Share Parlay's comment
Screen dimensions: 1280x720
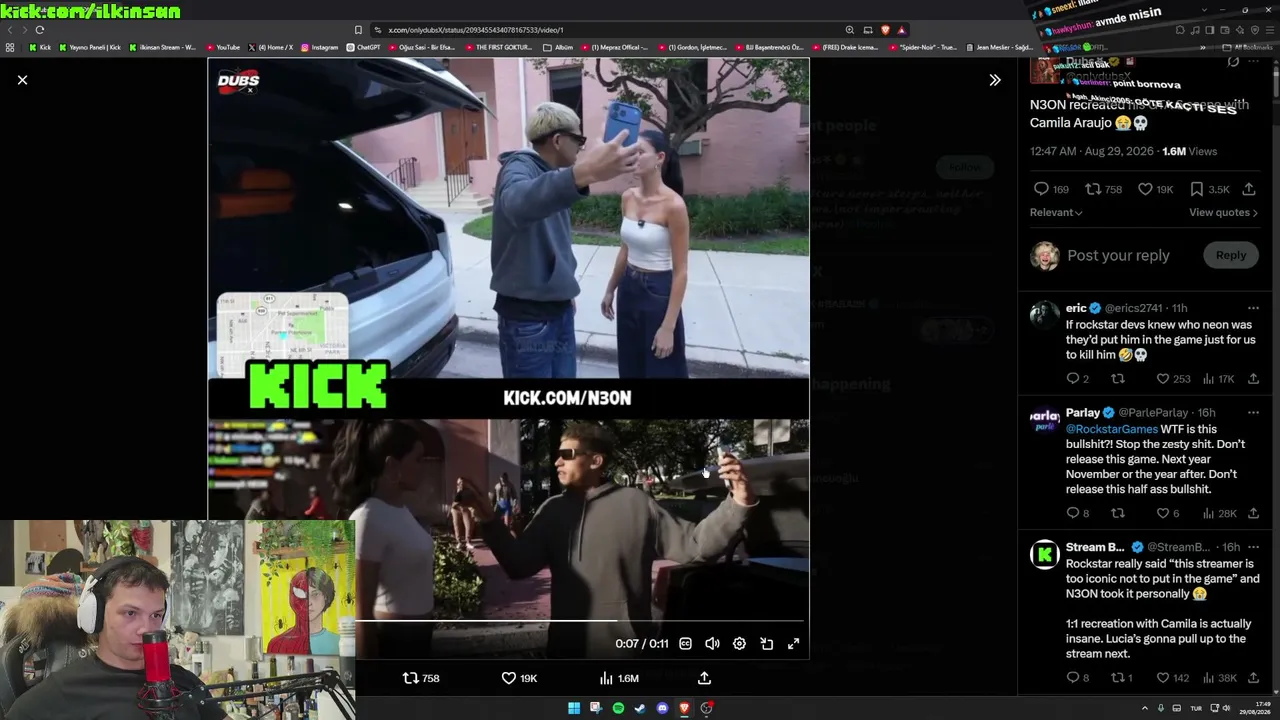1253,513
